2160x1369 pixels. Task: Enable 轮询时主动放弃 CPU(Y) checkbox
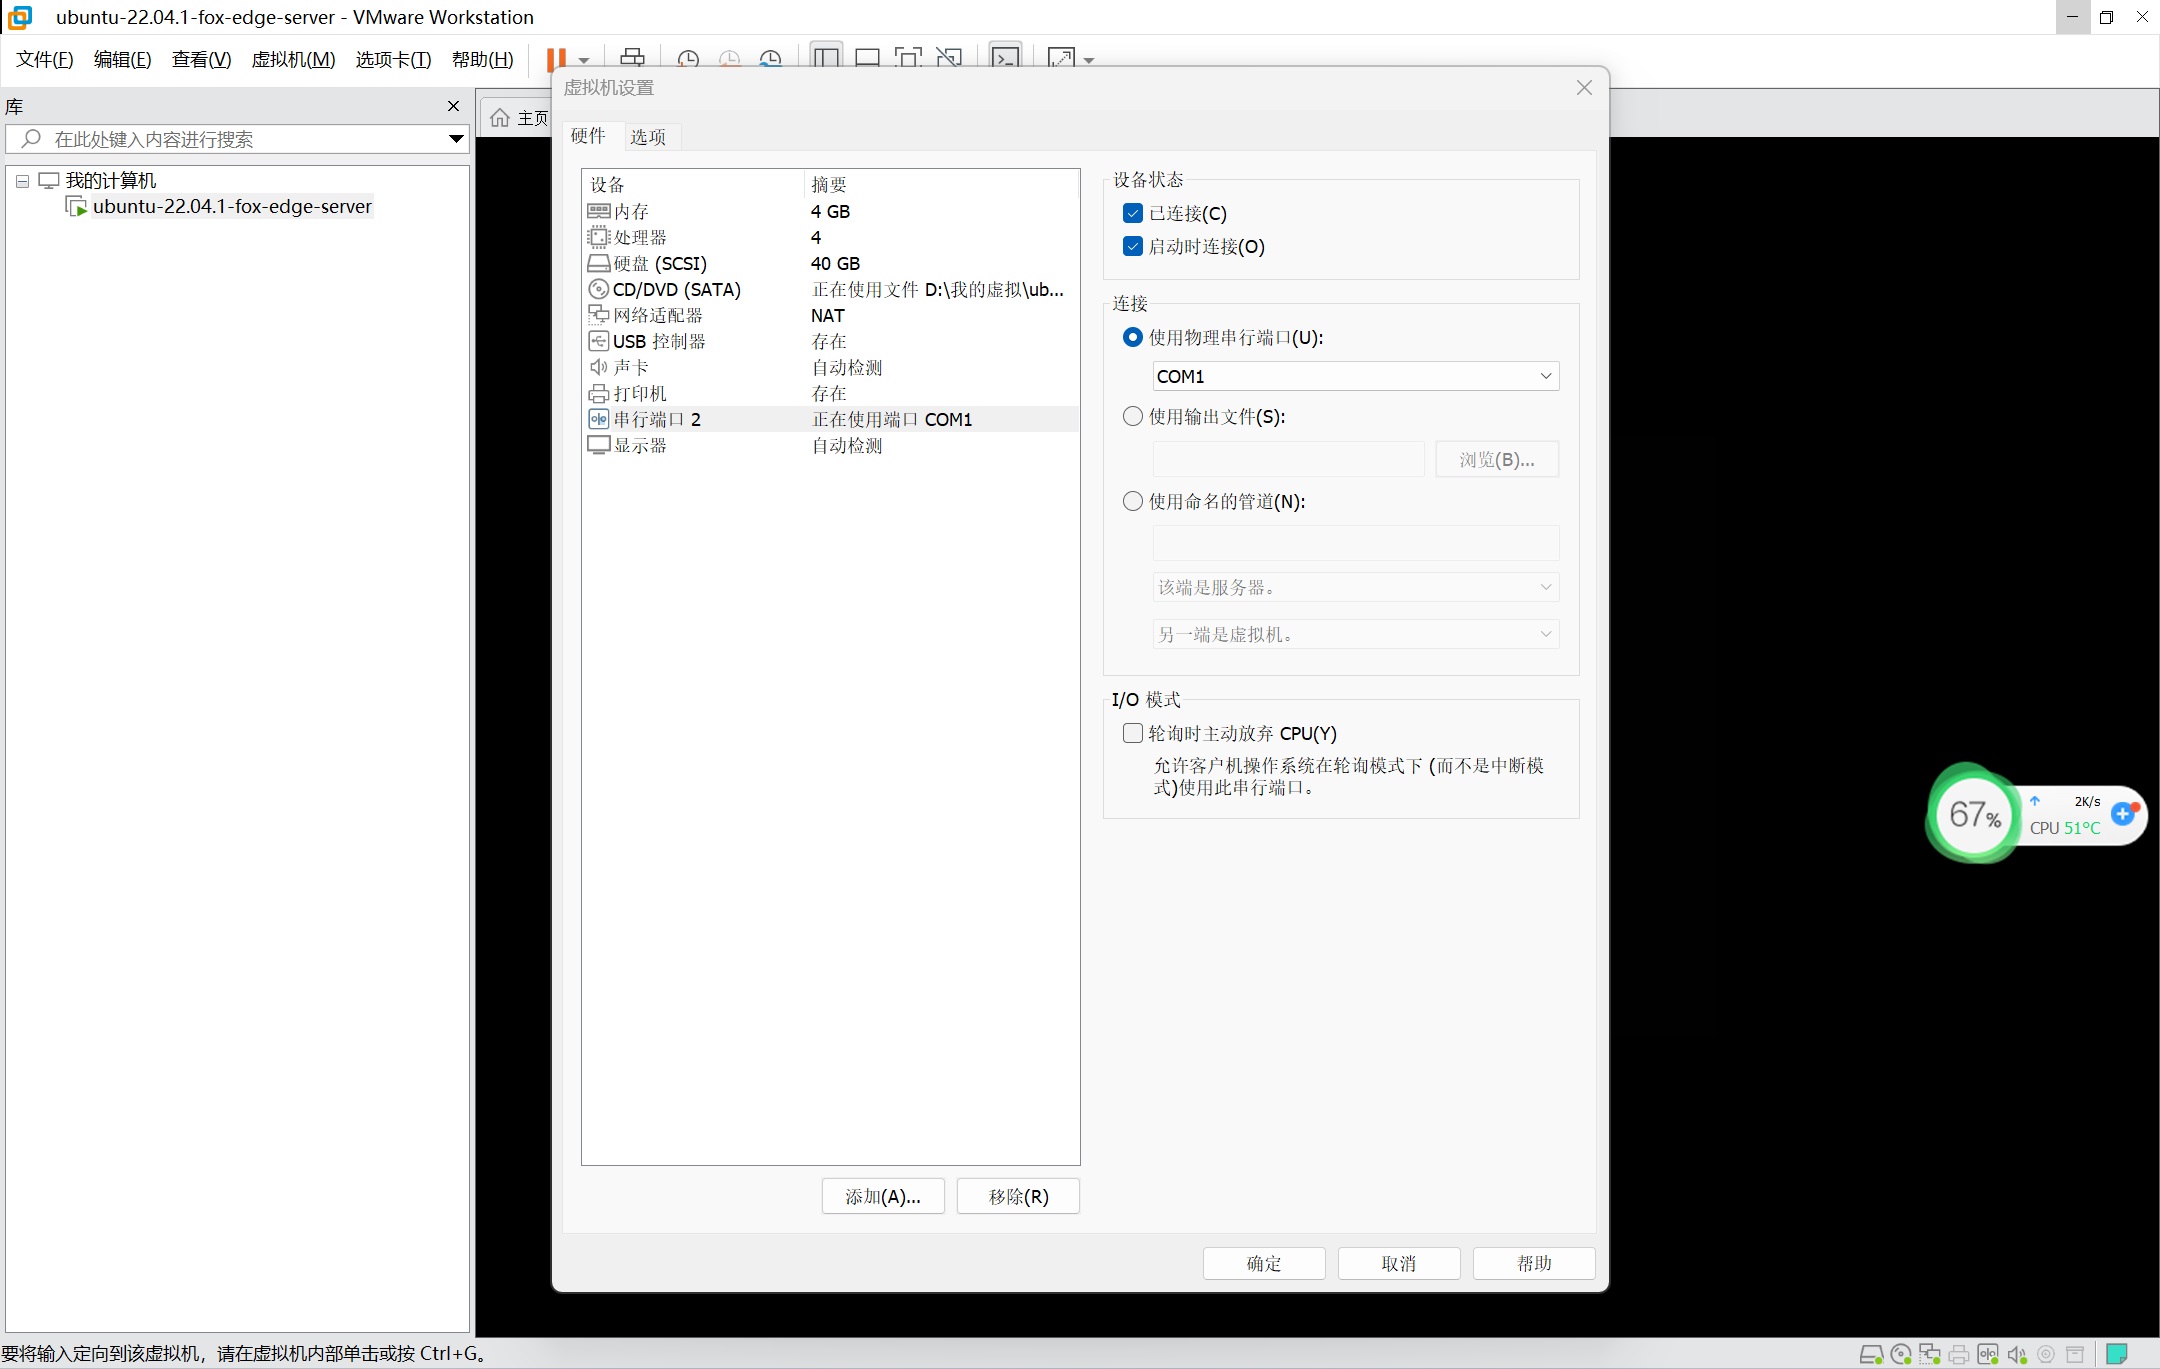pyautogui.click(x=1133, y=733)
